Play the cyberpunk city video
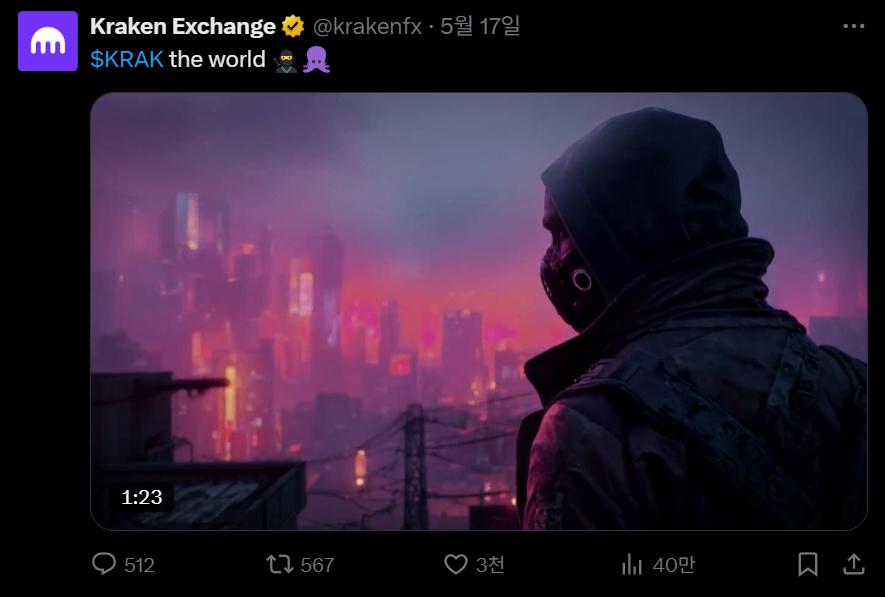885x597 pixels. (x=479, y=311)
